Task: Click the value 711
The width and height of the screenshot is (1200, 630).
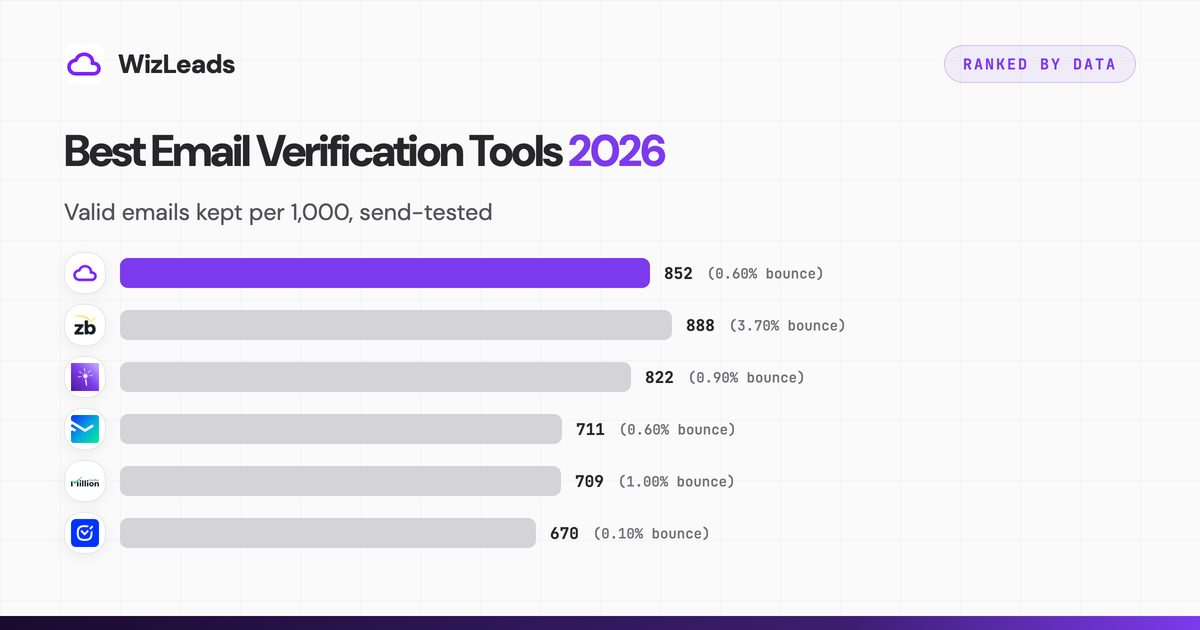Action: click(590, 429)
